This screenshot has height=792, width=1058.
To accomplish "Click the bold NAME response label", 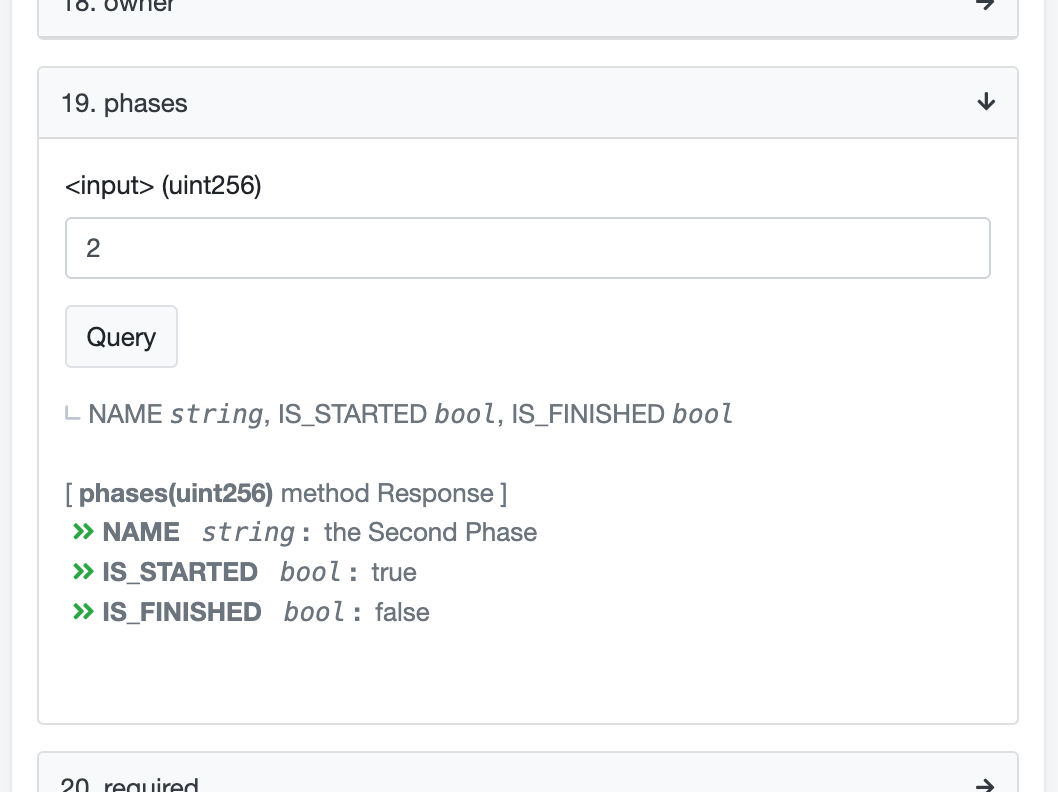I will click(141, 532).
